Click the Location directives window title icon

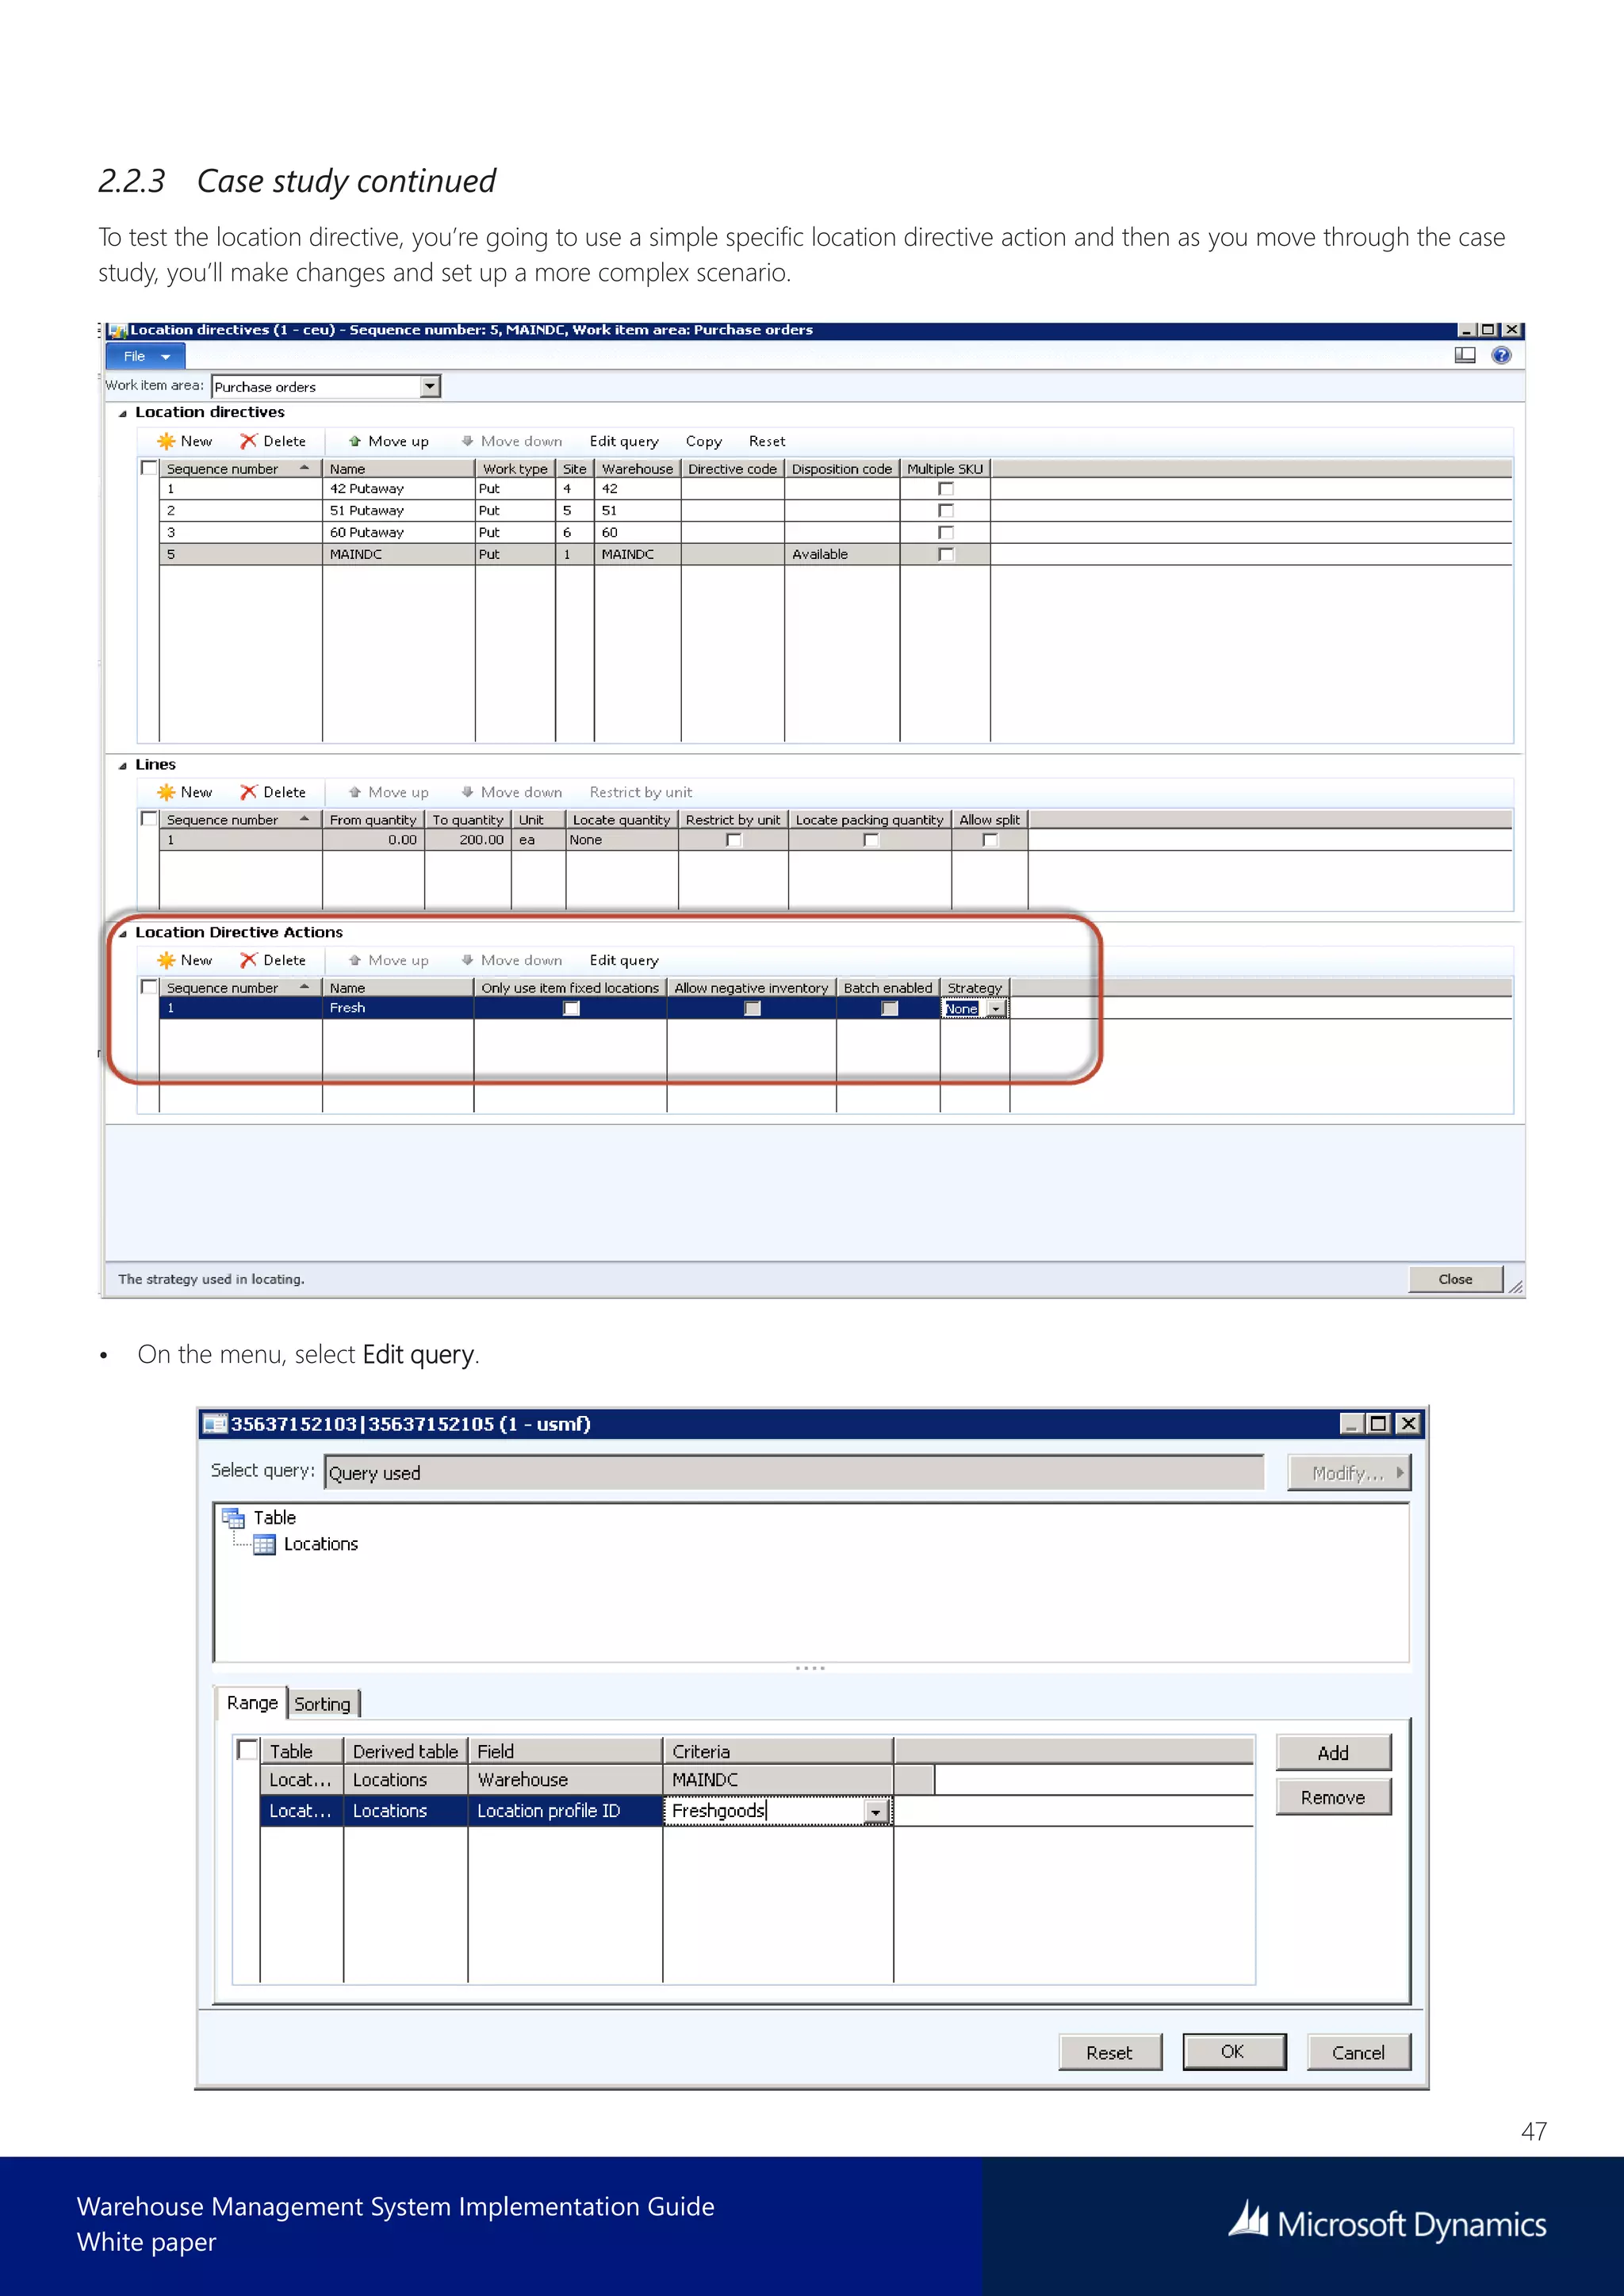coord(117,330)
